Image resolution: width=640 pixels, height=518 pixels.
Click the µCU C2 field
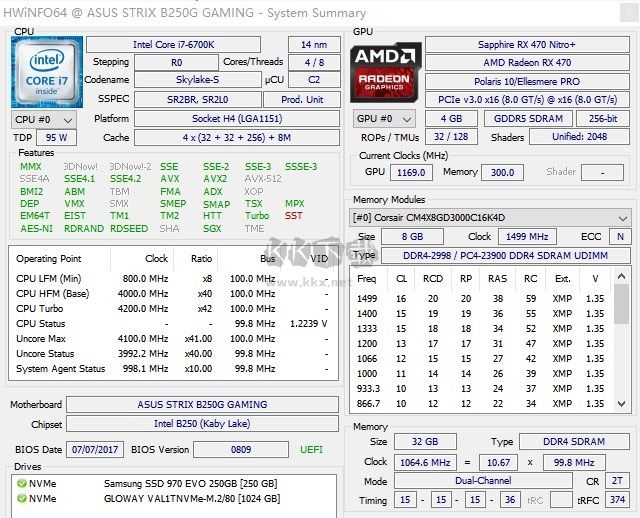[314, 80]
